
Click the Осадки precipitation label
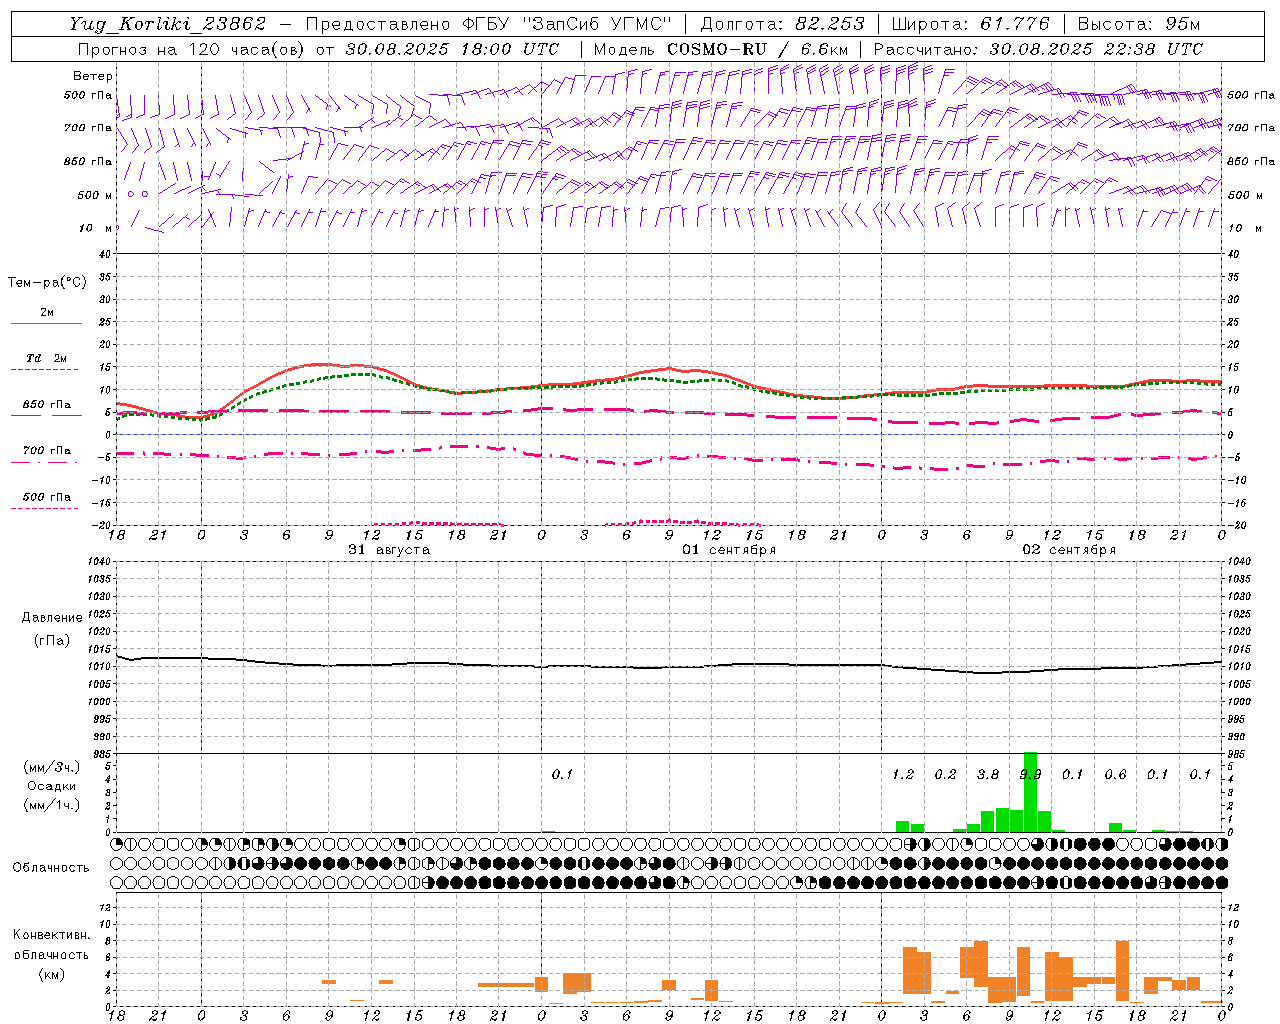(x=52, y=786)
